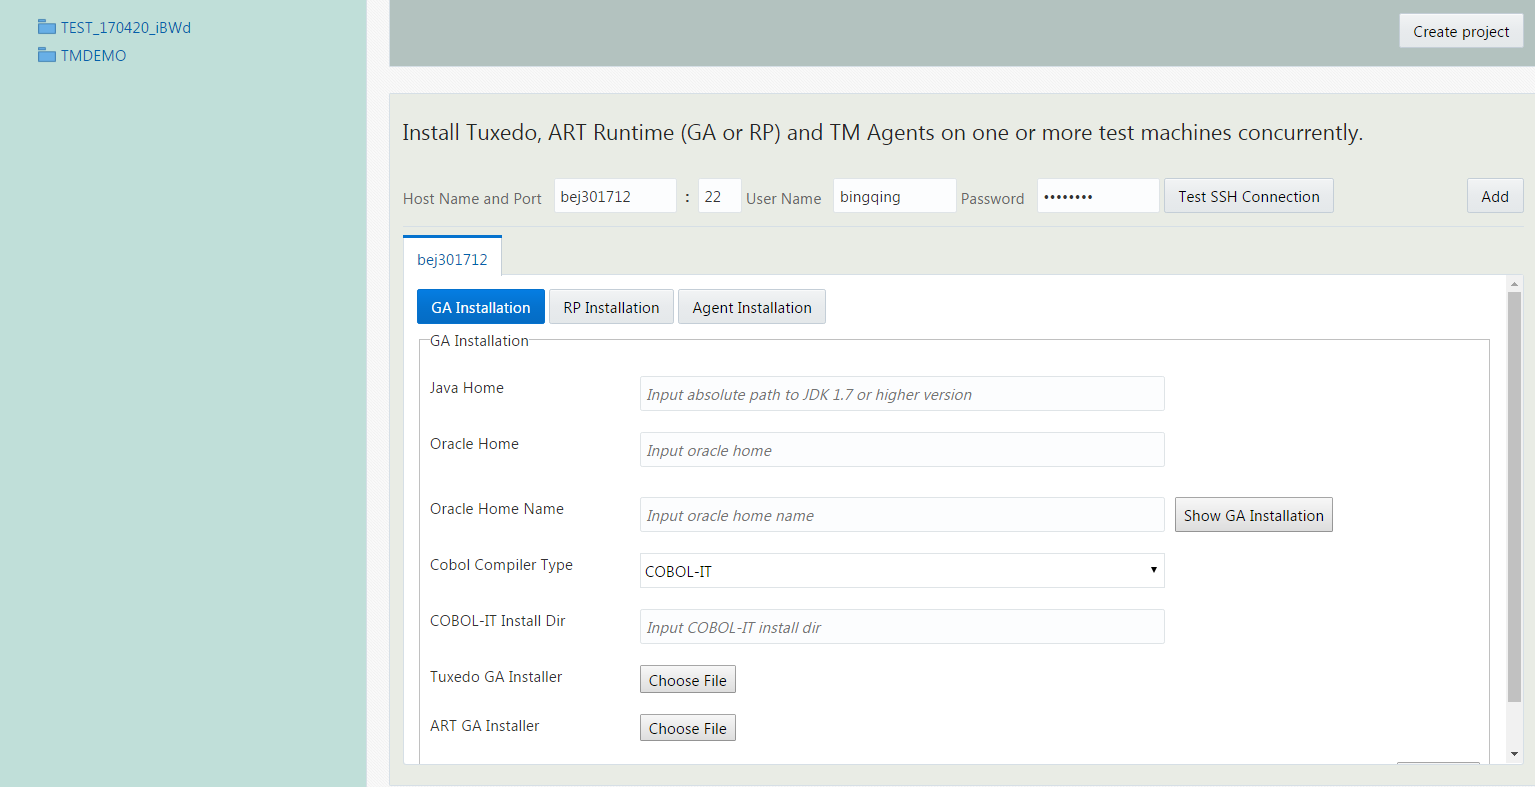Select the bej301712 host tab
This screenshot has height=787, width=1535.
pos(452,259)
